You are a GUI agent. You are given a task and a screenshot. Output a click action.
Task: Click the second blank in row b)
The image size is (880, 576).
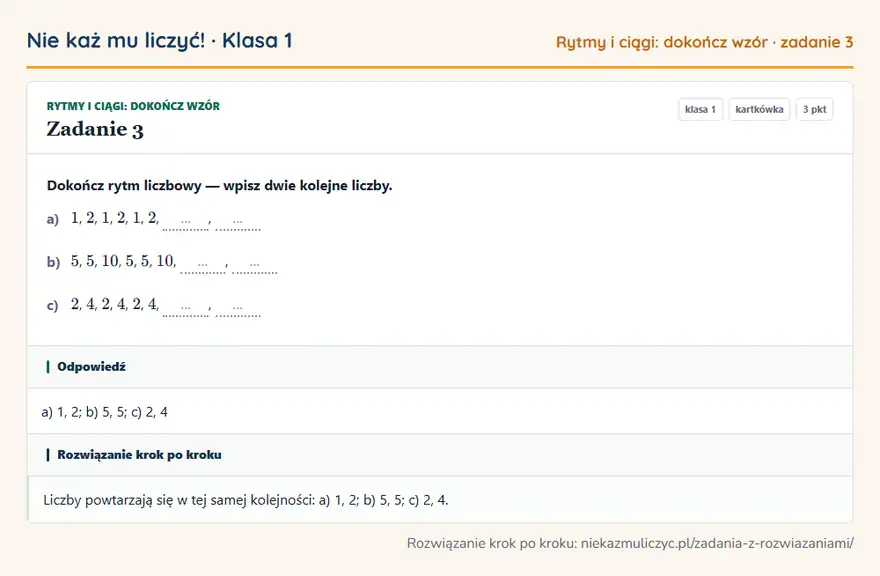click(x=255, y=264)
